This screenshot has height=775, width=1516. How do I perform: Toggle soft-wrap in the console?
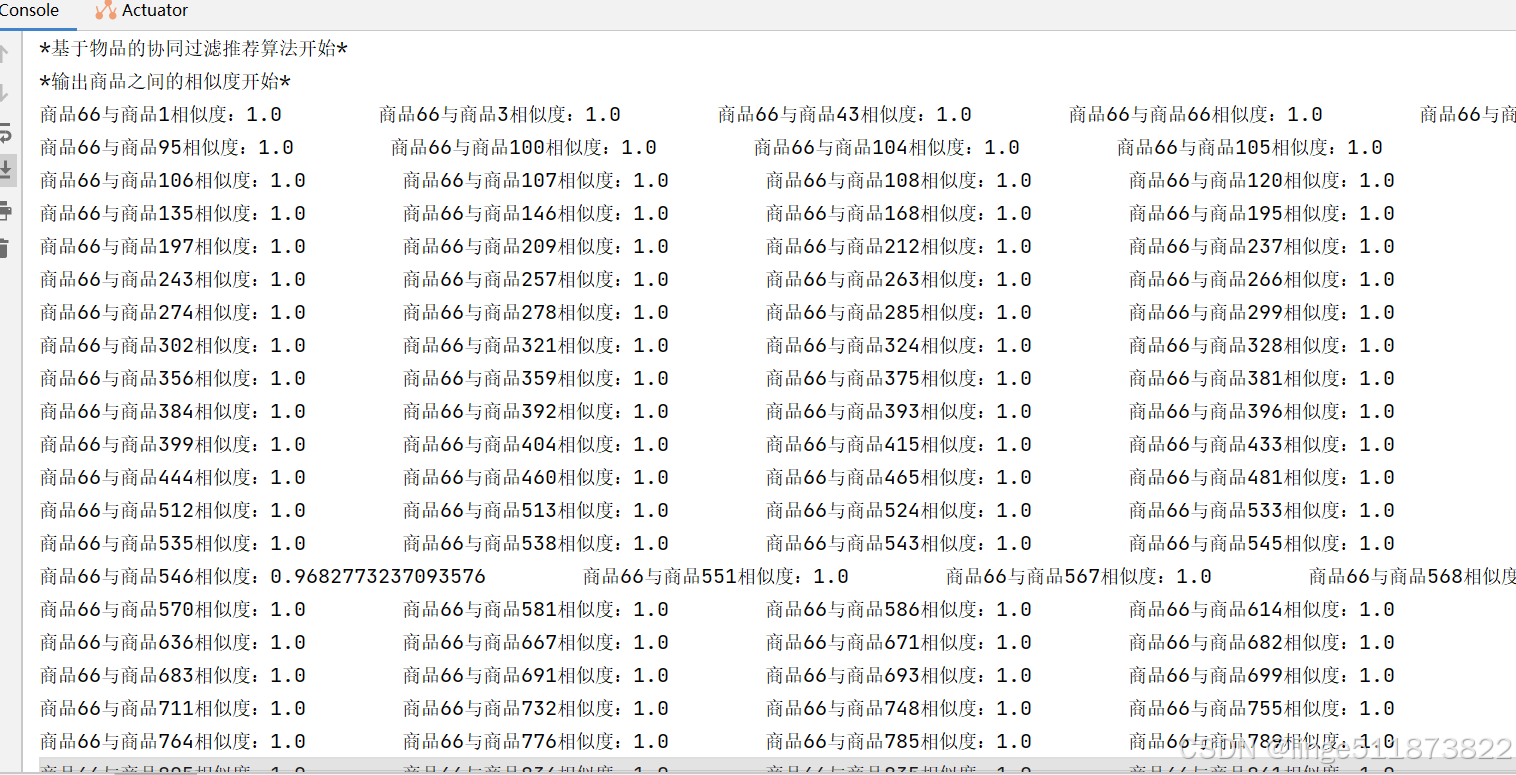click(5, 132)
